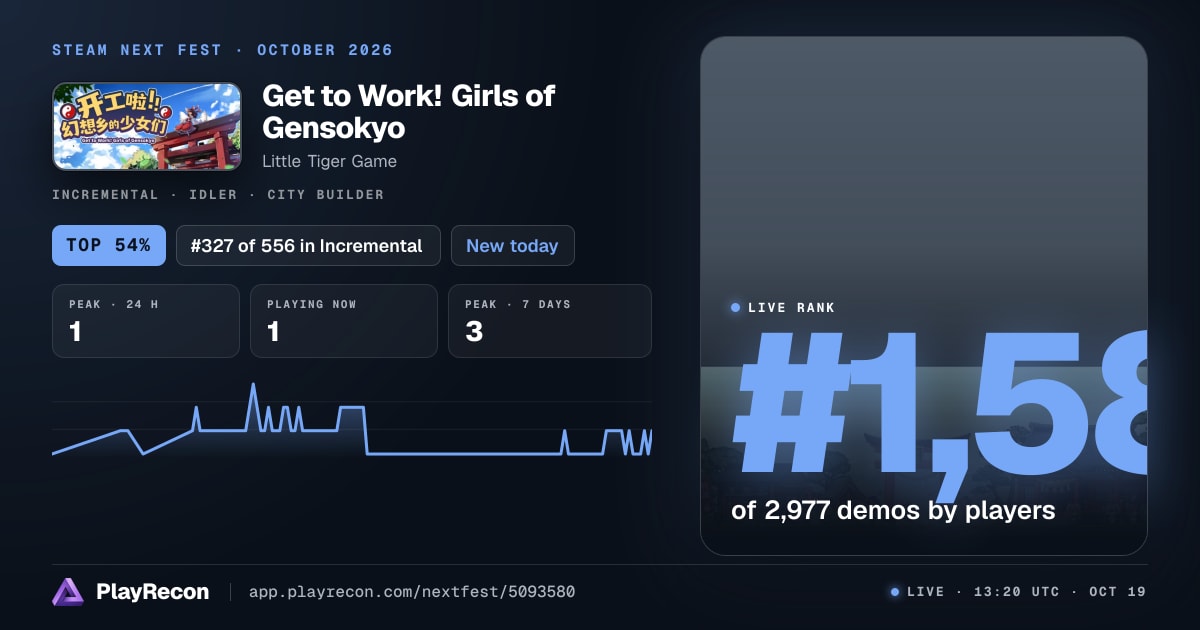Open app.playrecon.com/nextfest/5093580 link
The height and width of the screenshot is (630, 1200).
pos(412,592)
